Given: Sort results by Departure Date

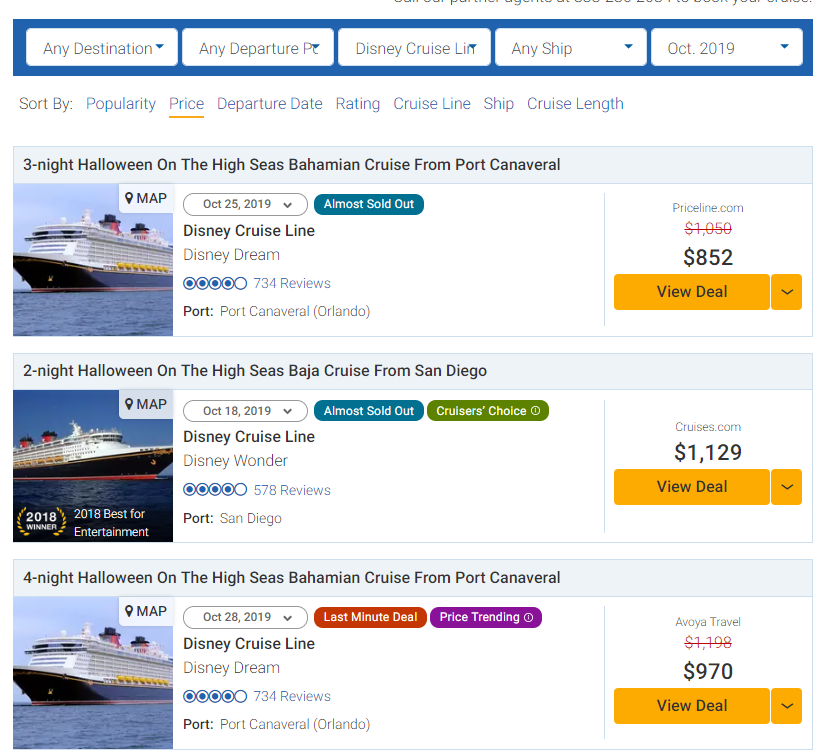Looking at the screenshot, I should click(269, 104).
